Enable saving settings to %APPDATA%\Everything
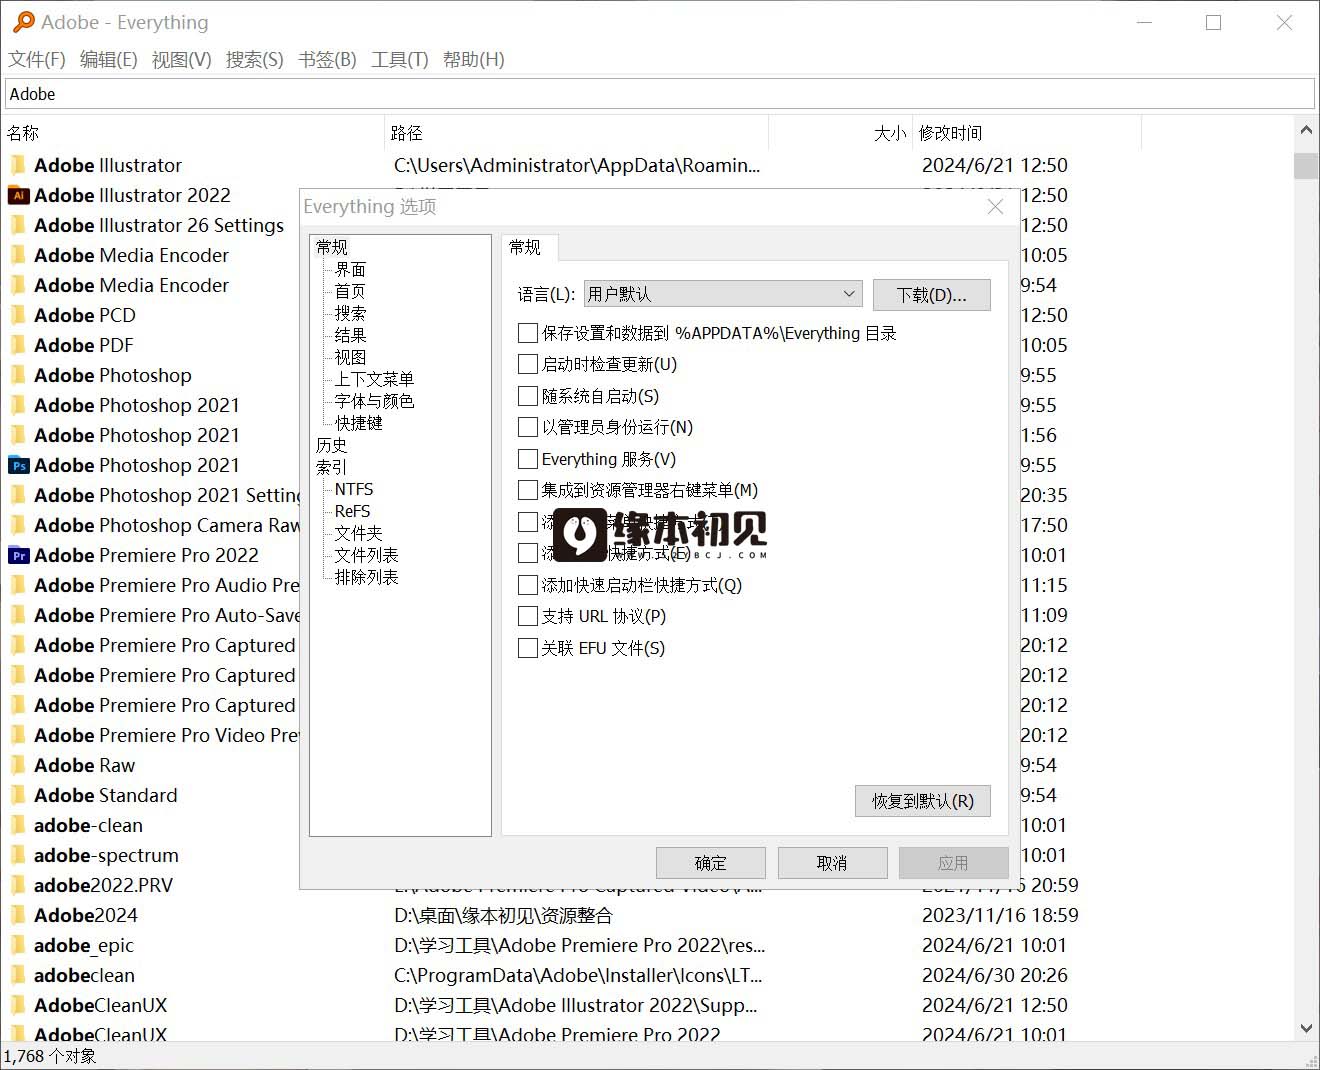 (528, 333)
